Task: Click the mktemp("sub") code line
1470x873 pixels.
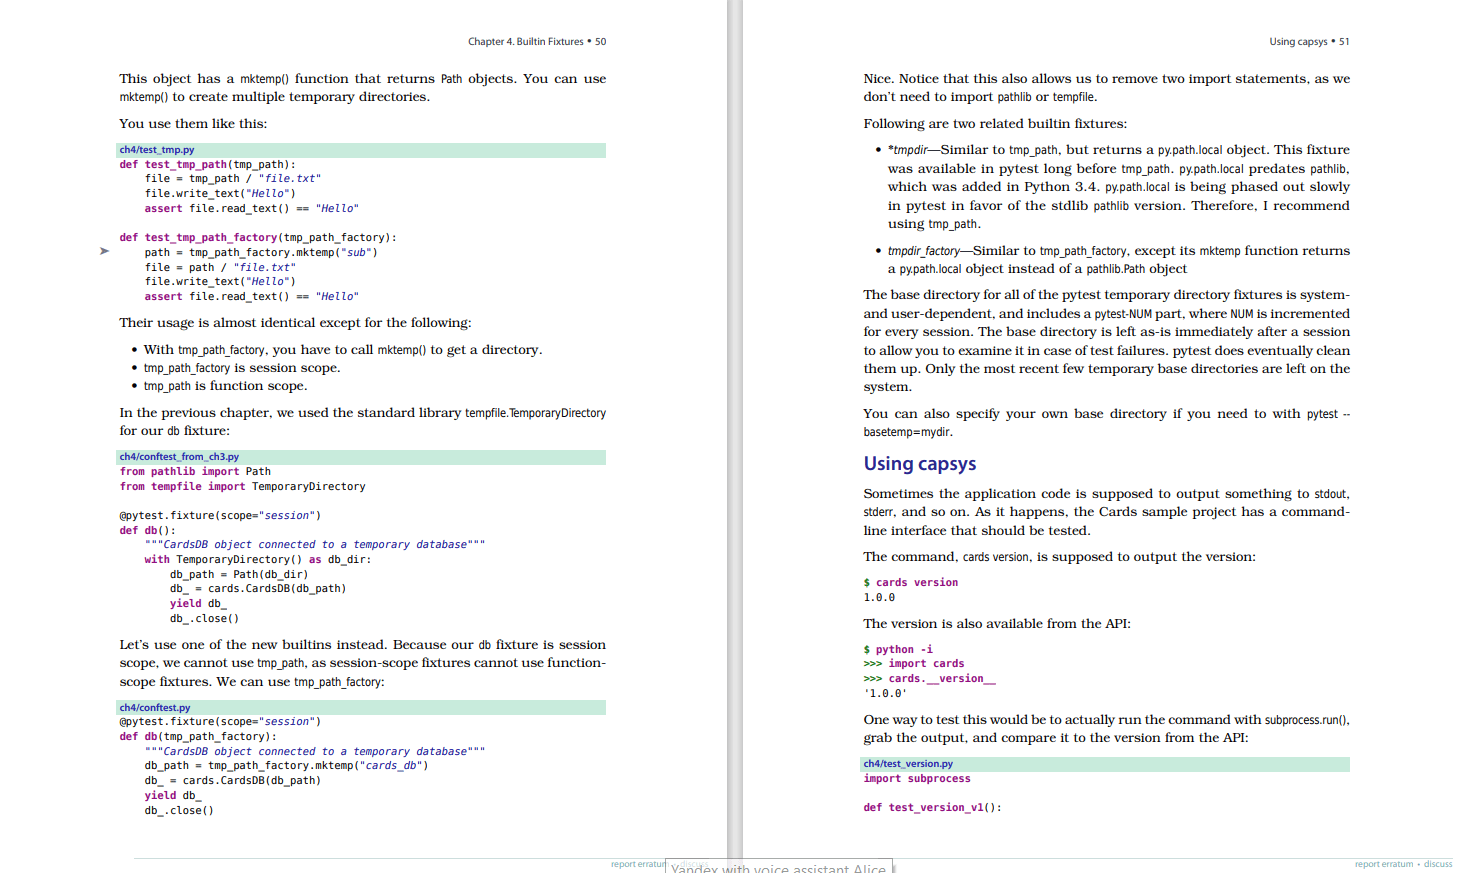Action: (262, 253)
